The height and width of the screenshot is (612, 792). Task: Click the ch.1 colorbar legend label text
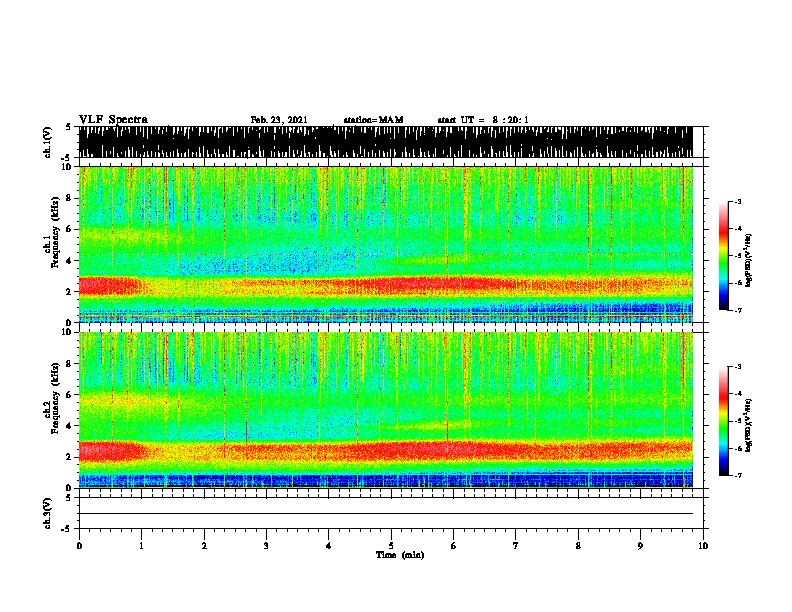pyautogui.click(x=748, y=260)
